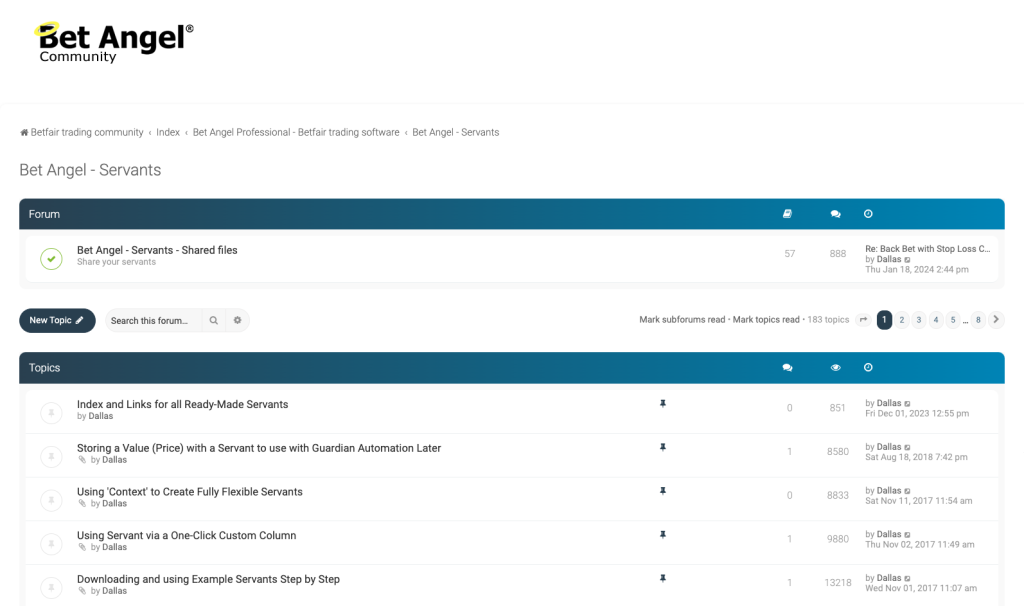This screenshot has width=1024, height=606.
Task: Open Bet Angel Professional breadcrumb link
Action: pyautogui.click(x=296, y=132)
